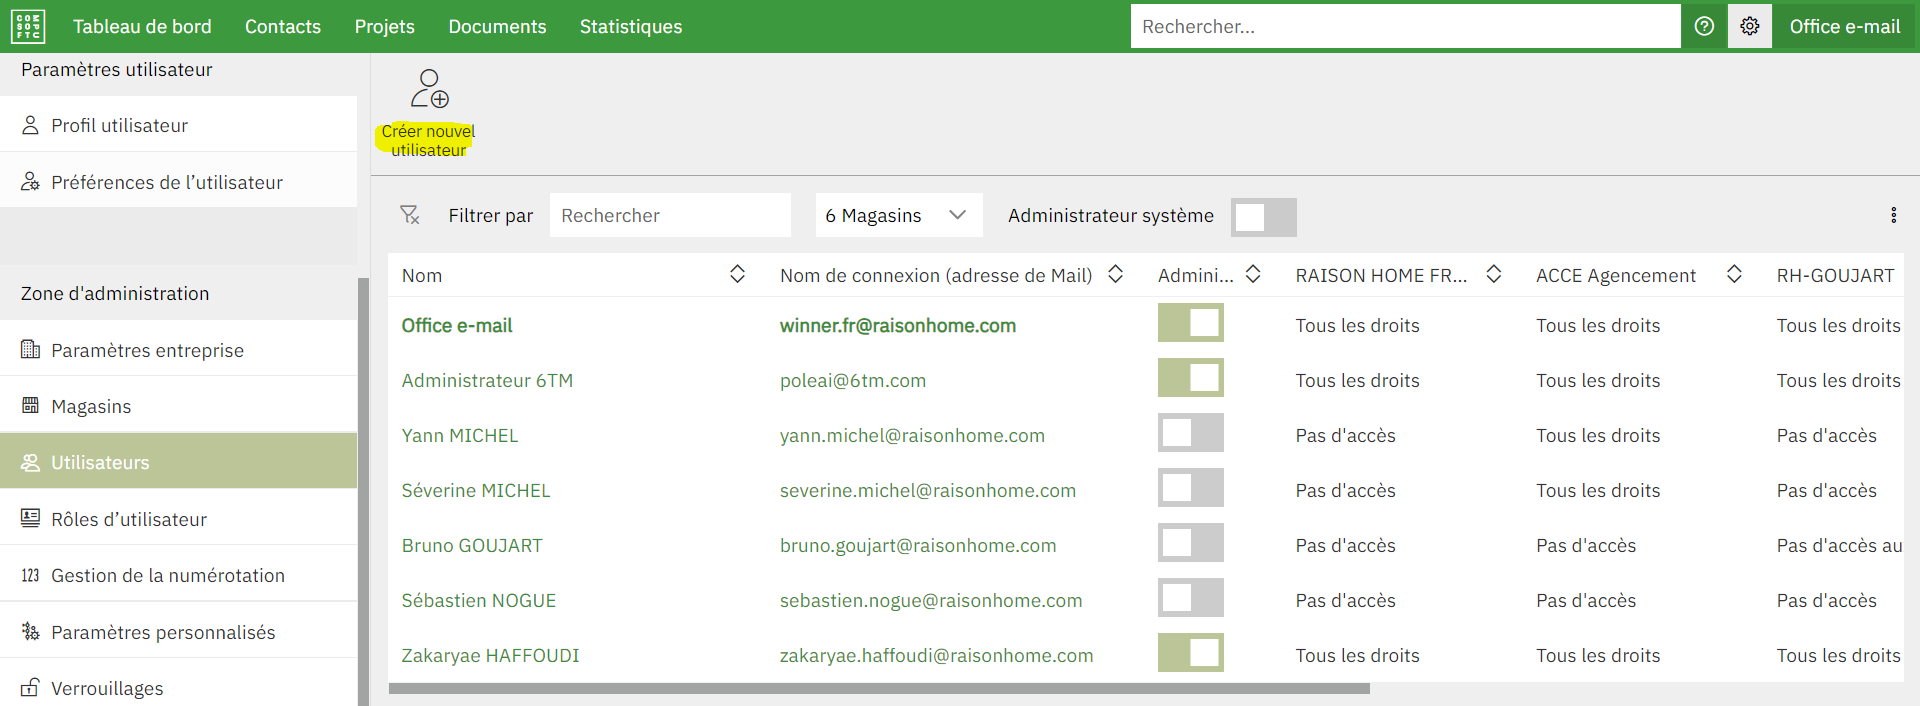Sort by RAISON HOME FR column arrows
The image size is (1920, 706).
tap(1493, 275)
